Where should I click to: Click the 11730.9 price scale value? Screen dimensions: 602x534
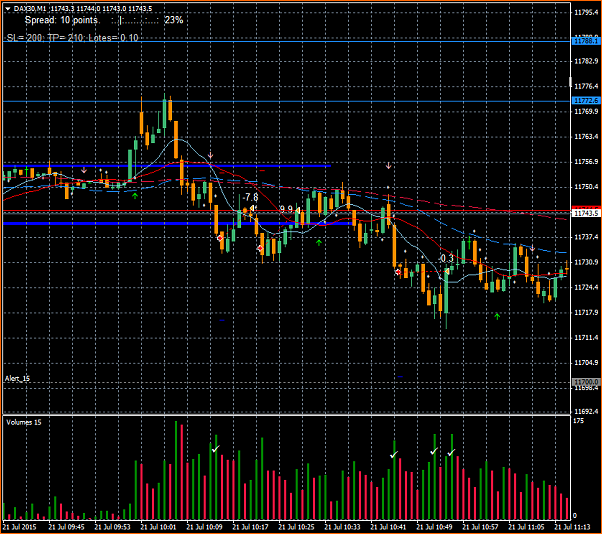pos(586,262)
